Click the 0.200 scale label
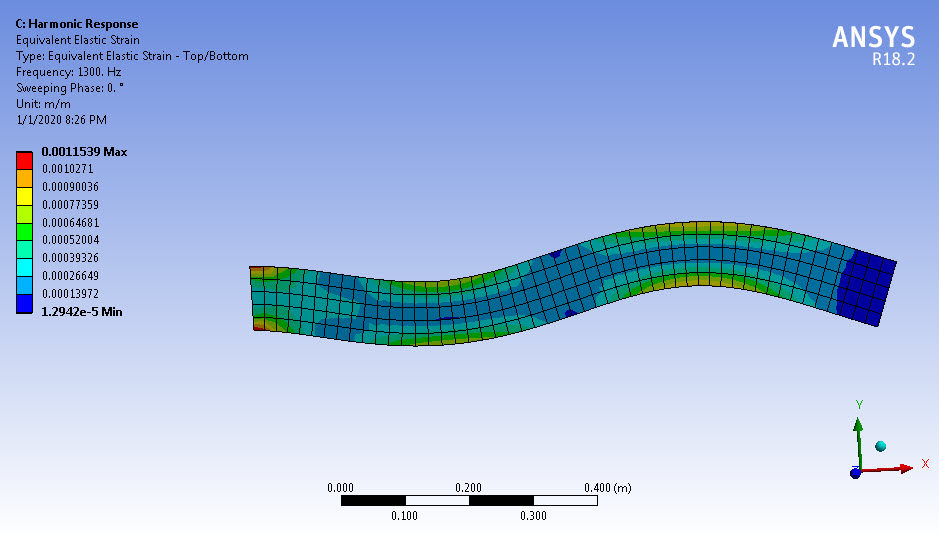The image size is (939, 540). tap(468, 488)
